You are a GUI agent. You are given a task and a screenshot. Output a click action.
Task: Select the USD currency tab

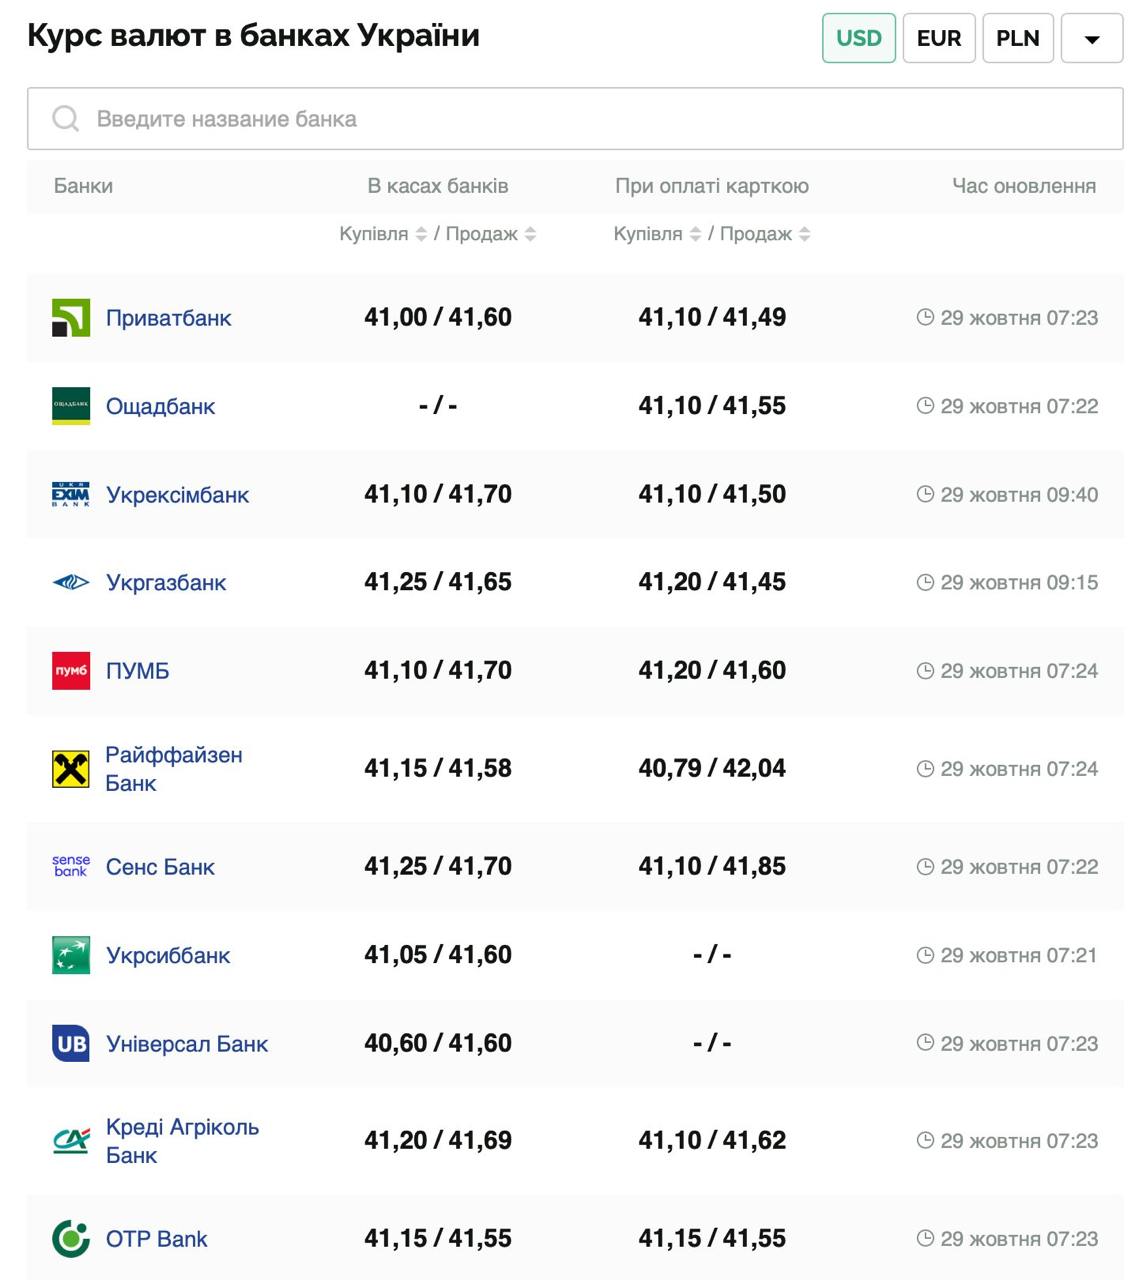(x=859, y=38)
